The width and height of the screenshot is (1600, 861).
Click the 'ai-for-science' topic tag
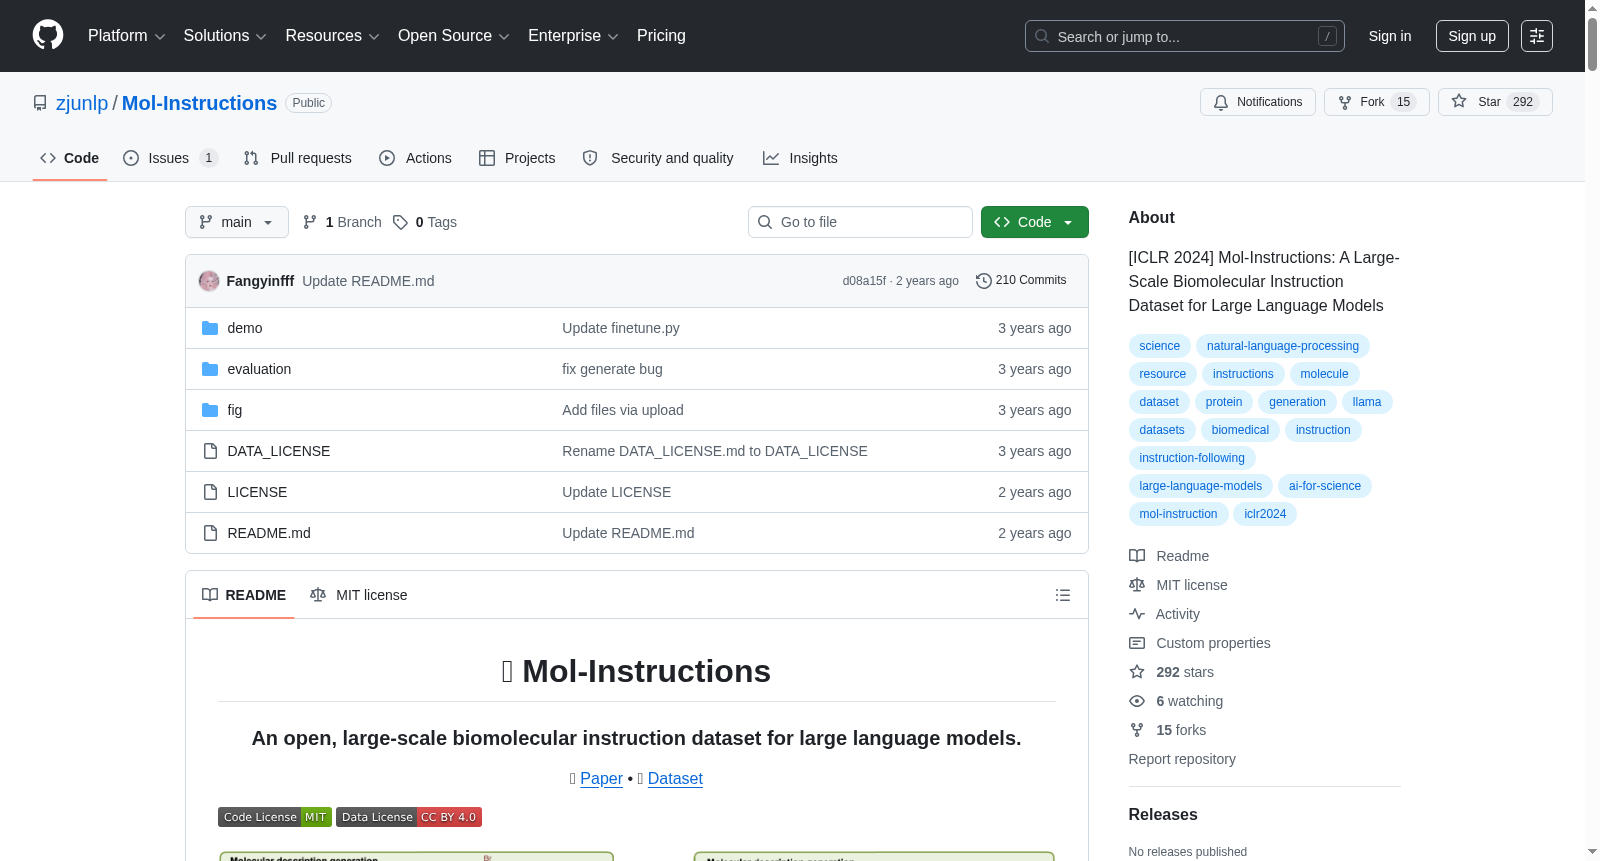[1325, 486]
